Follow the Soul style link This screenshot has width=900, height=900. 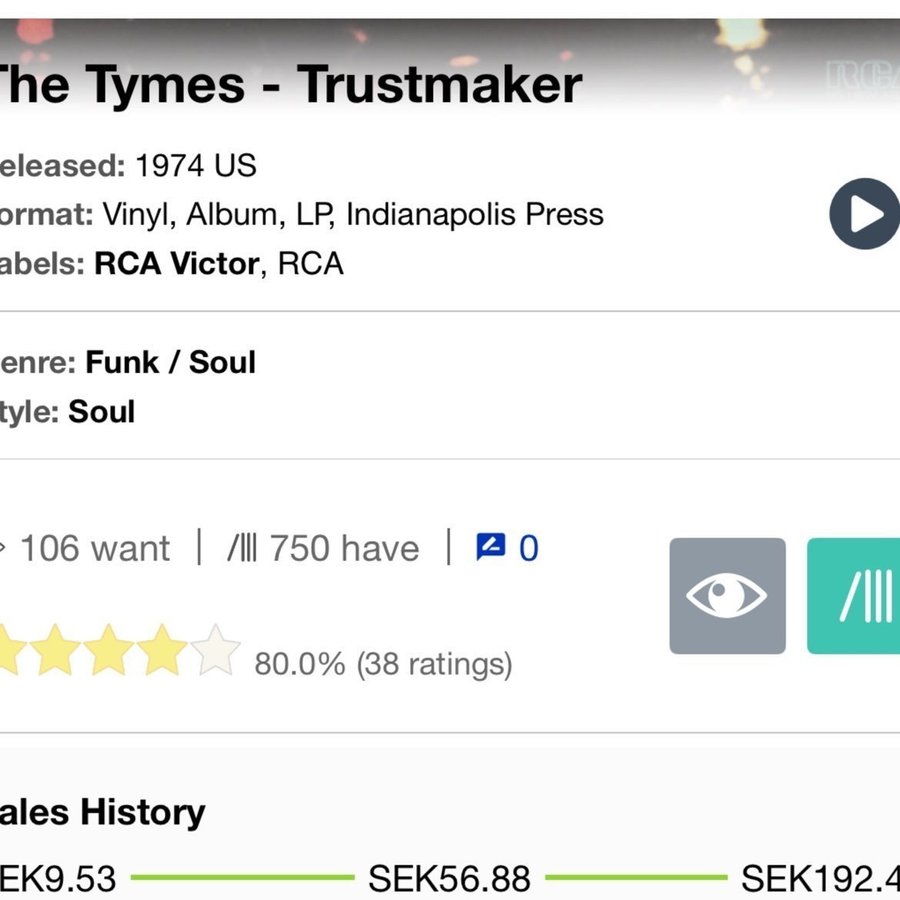102,412
